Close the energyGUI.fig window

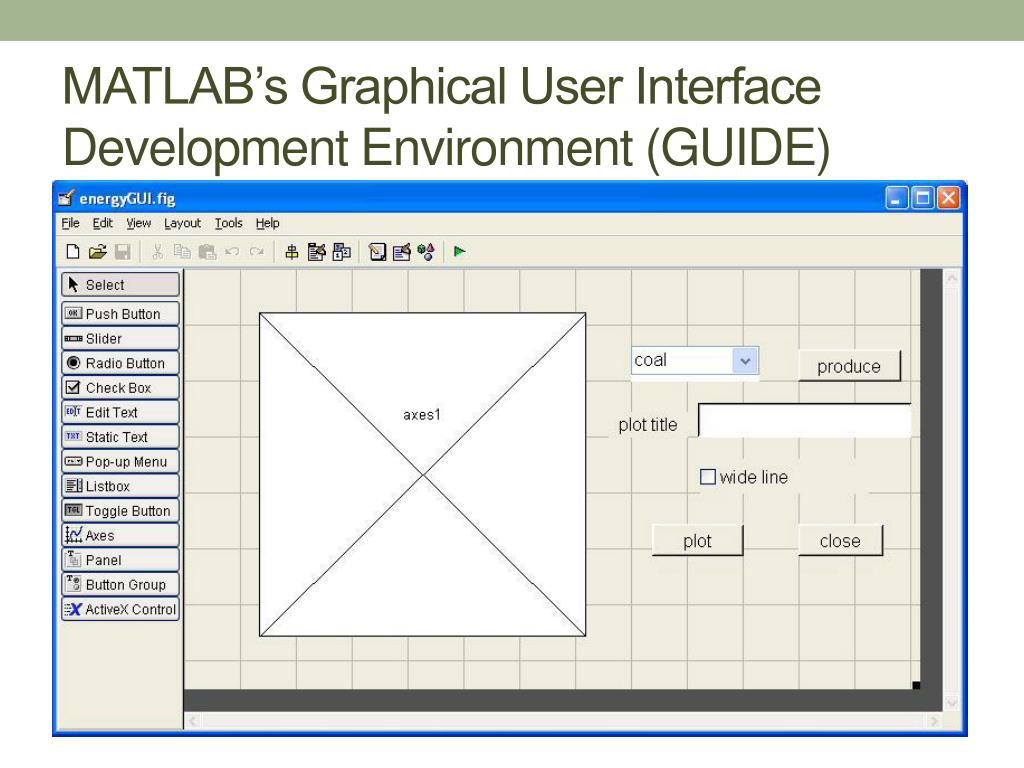coord(948,198)
